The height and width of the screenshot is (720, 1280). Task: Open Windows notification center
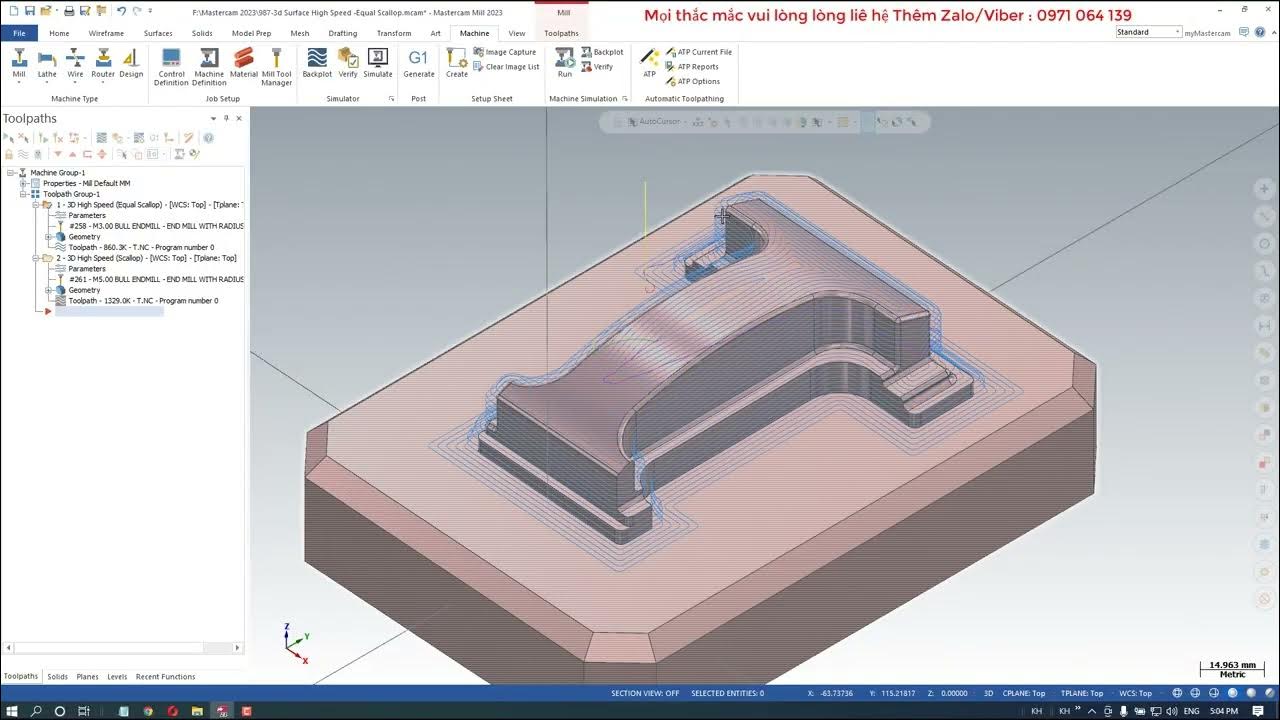point(1258,711)
